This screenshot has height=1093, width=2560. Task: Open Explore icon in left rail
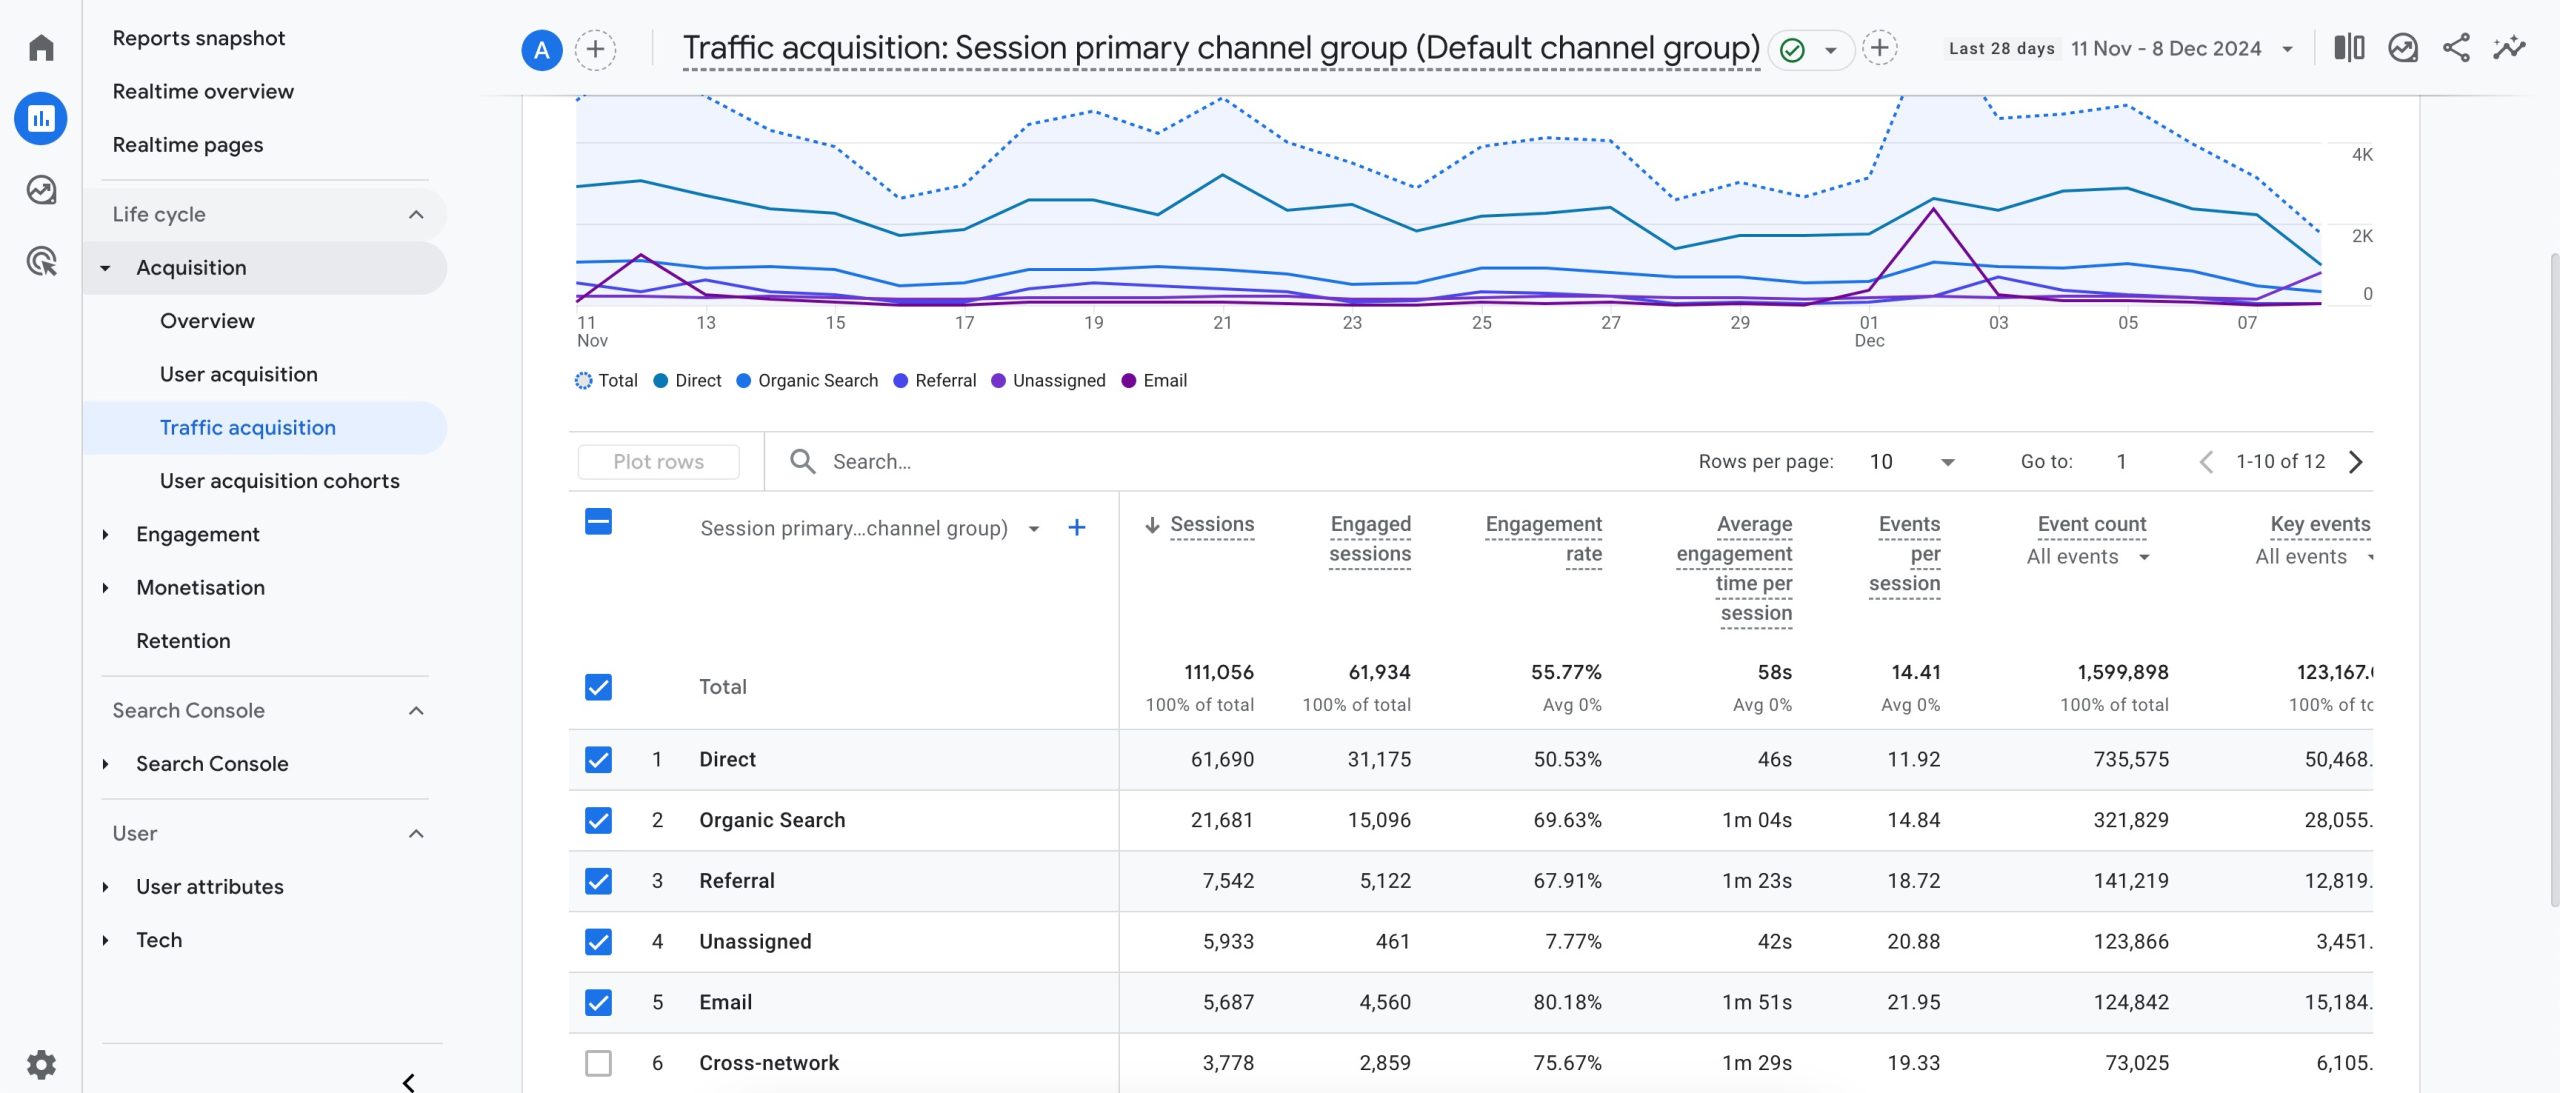(x=41, y=190)
